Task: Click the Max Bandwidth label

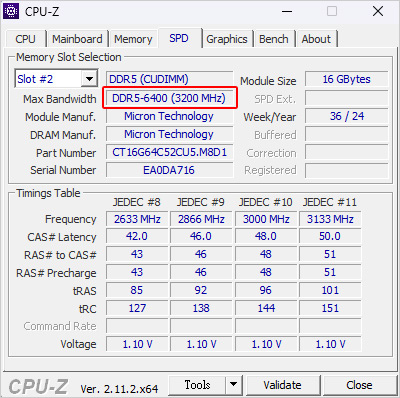Action: pos(60,99)
